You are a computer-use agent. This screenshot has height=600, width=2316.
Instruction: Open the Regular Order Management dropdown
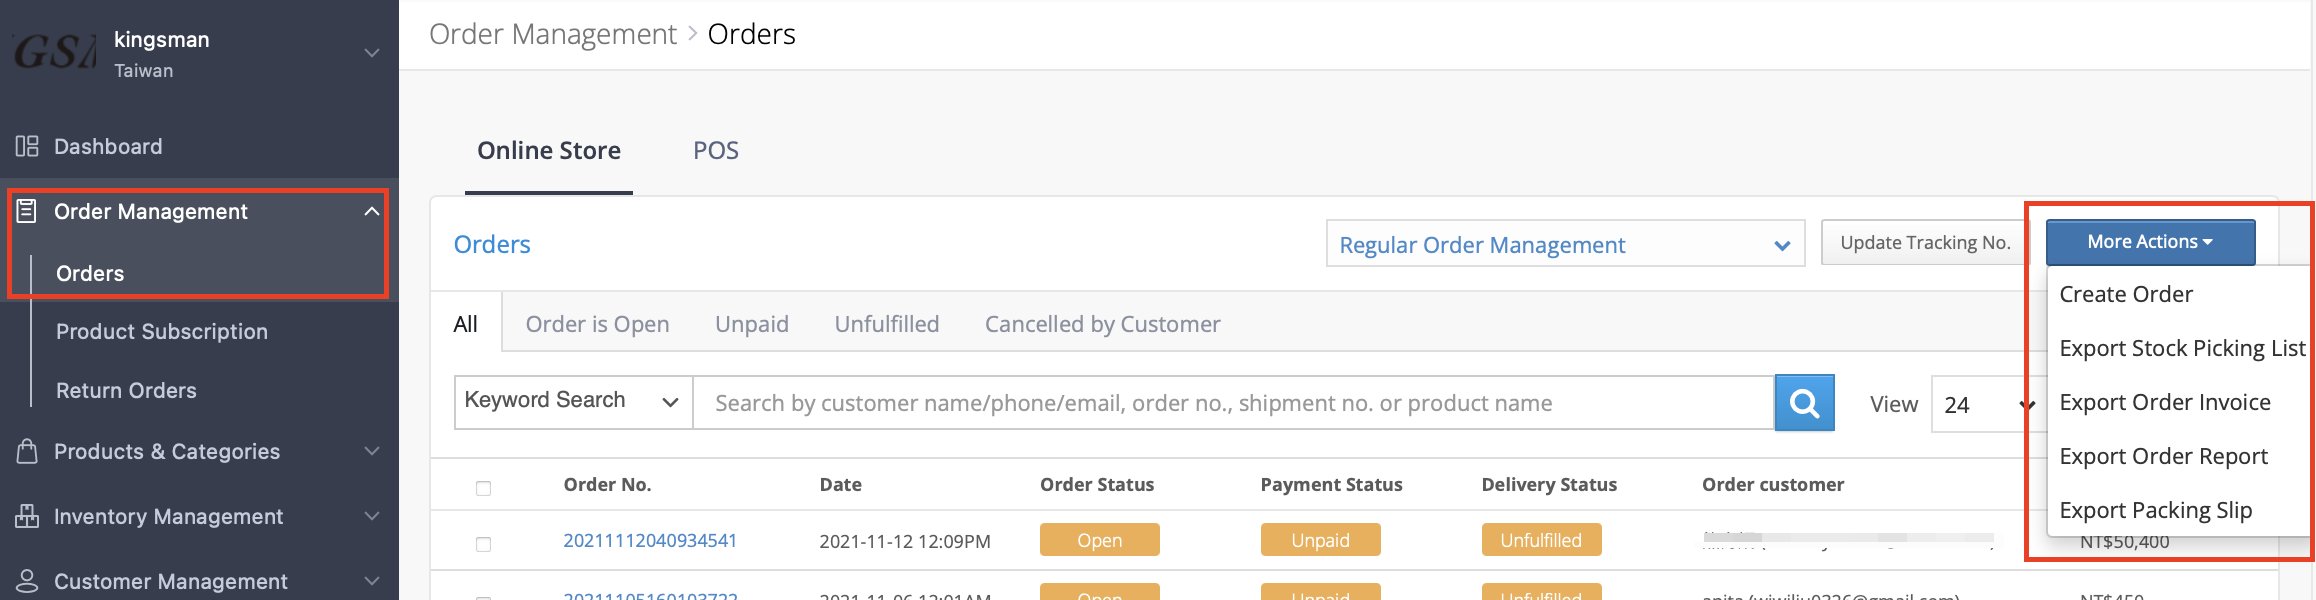coord(1565,244)
